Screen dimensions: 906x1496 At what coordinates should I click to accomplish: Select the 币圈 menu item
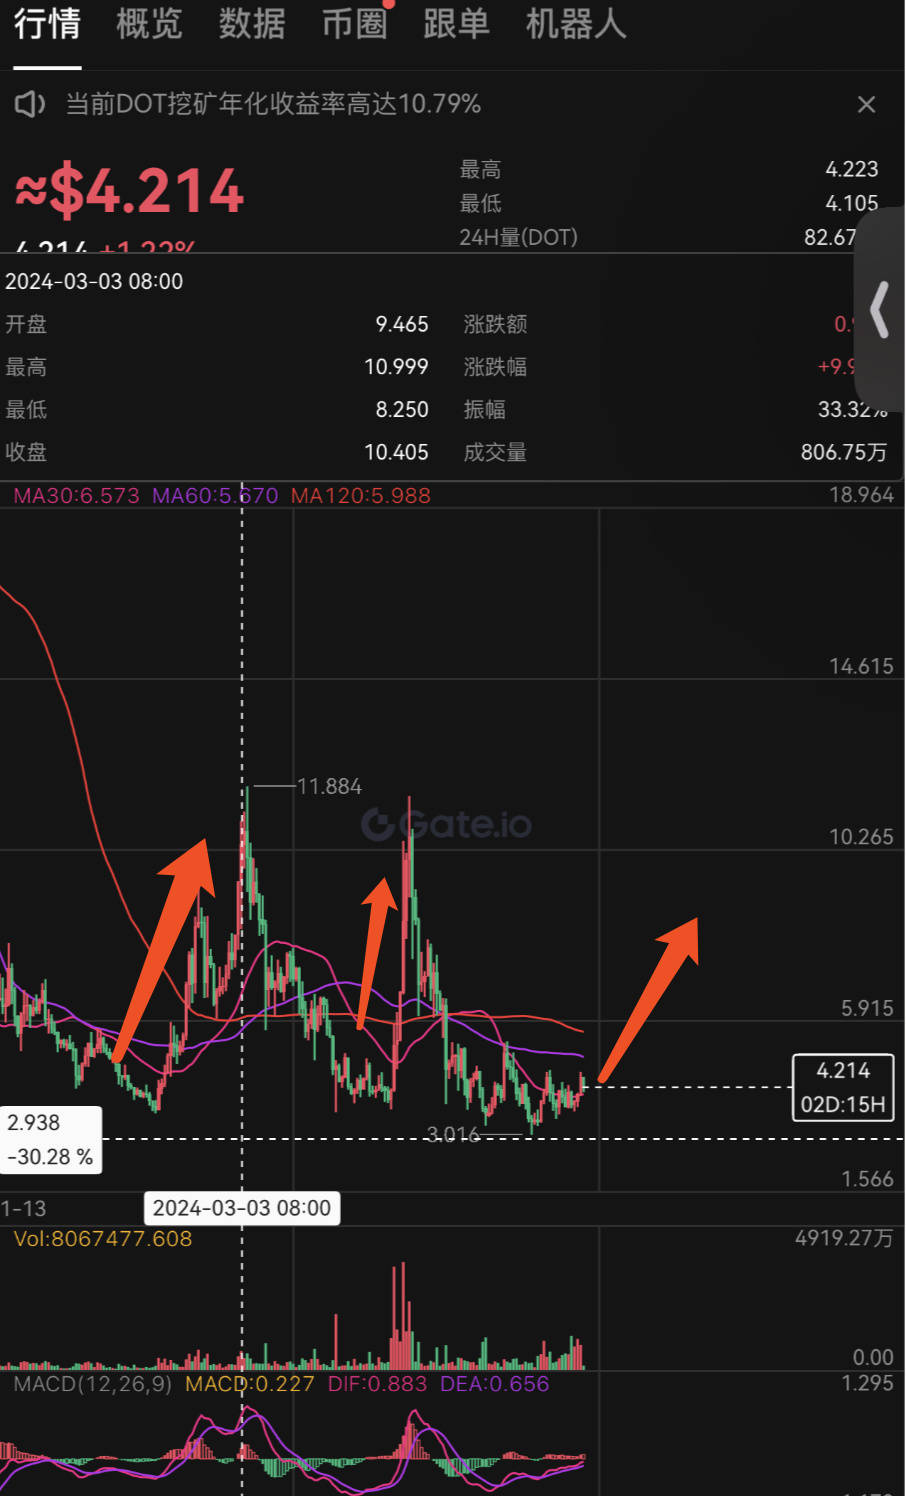[x=354, y=27]
